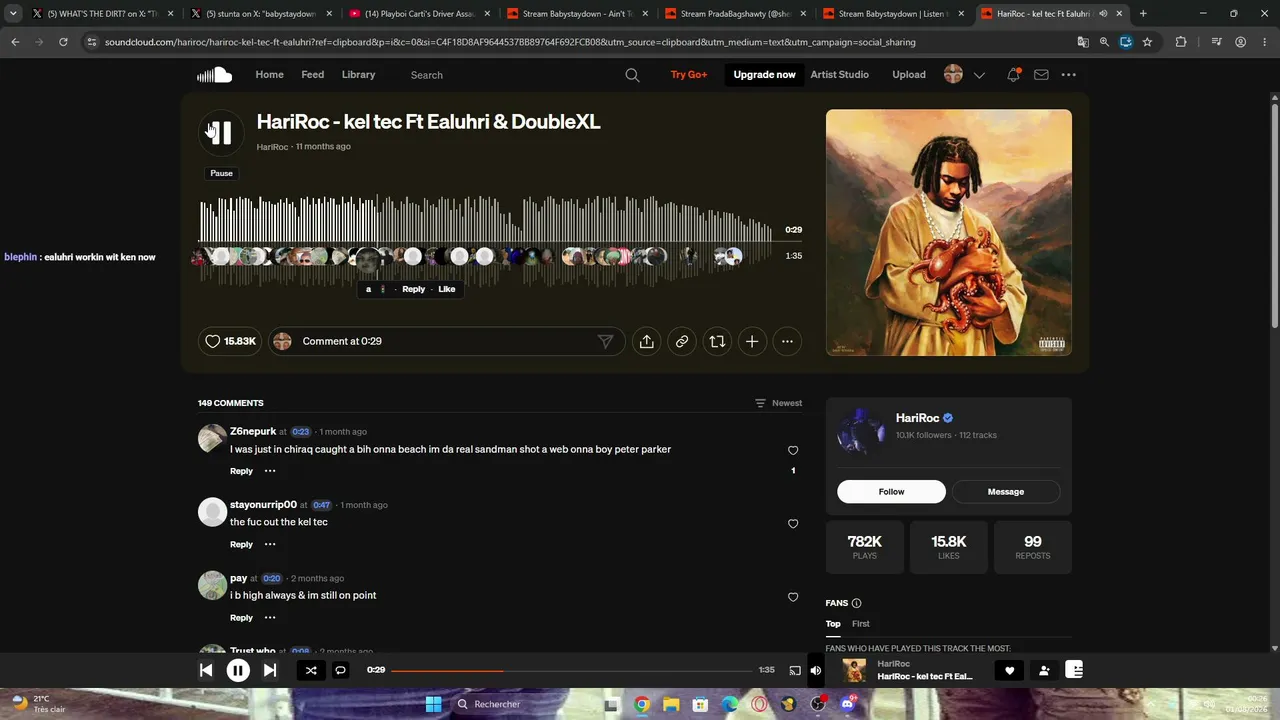Open the Windows Start menu
Screen dimensions: 1280x720
pyautogui.click(x=433, y=704)
